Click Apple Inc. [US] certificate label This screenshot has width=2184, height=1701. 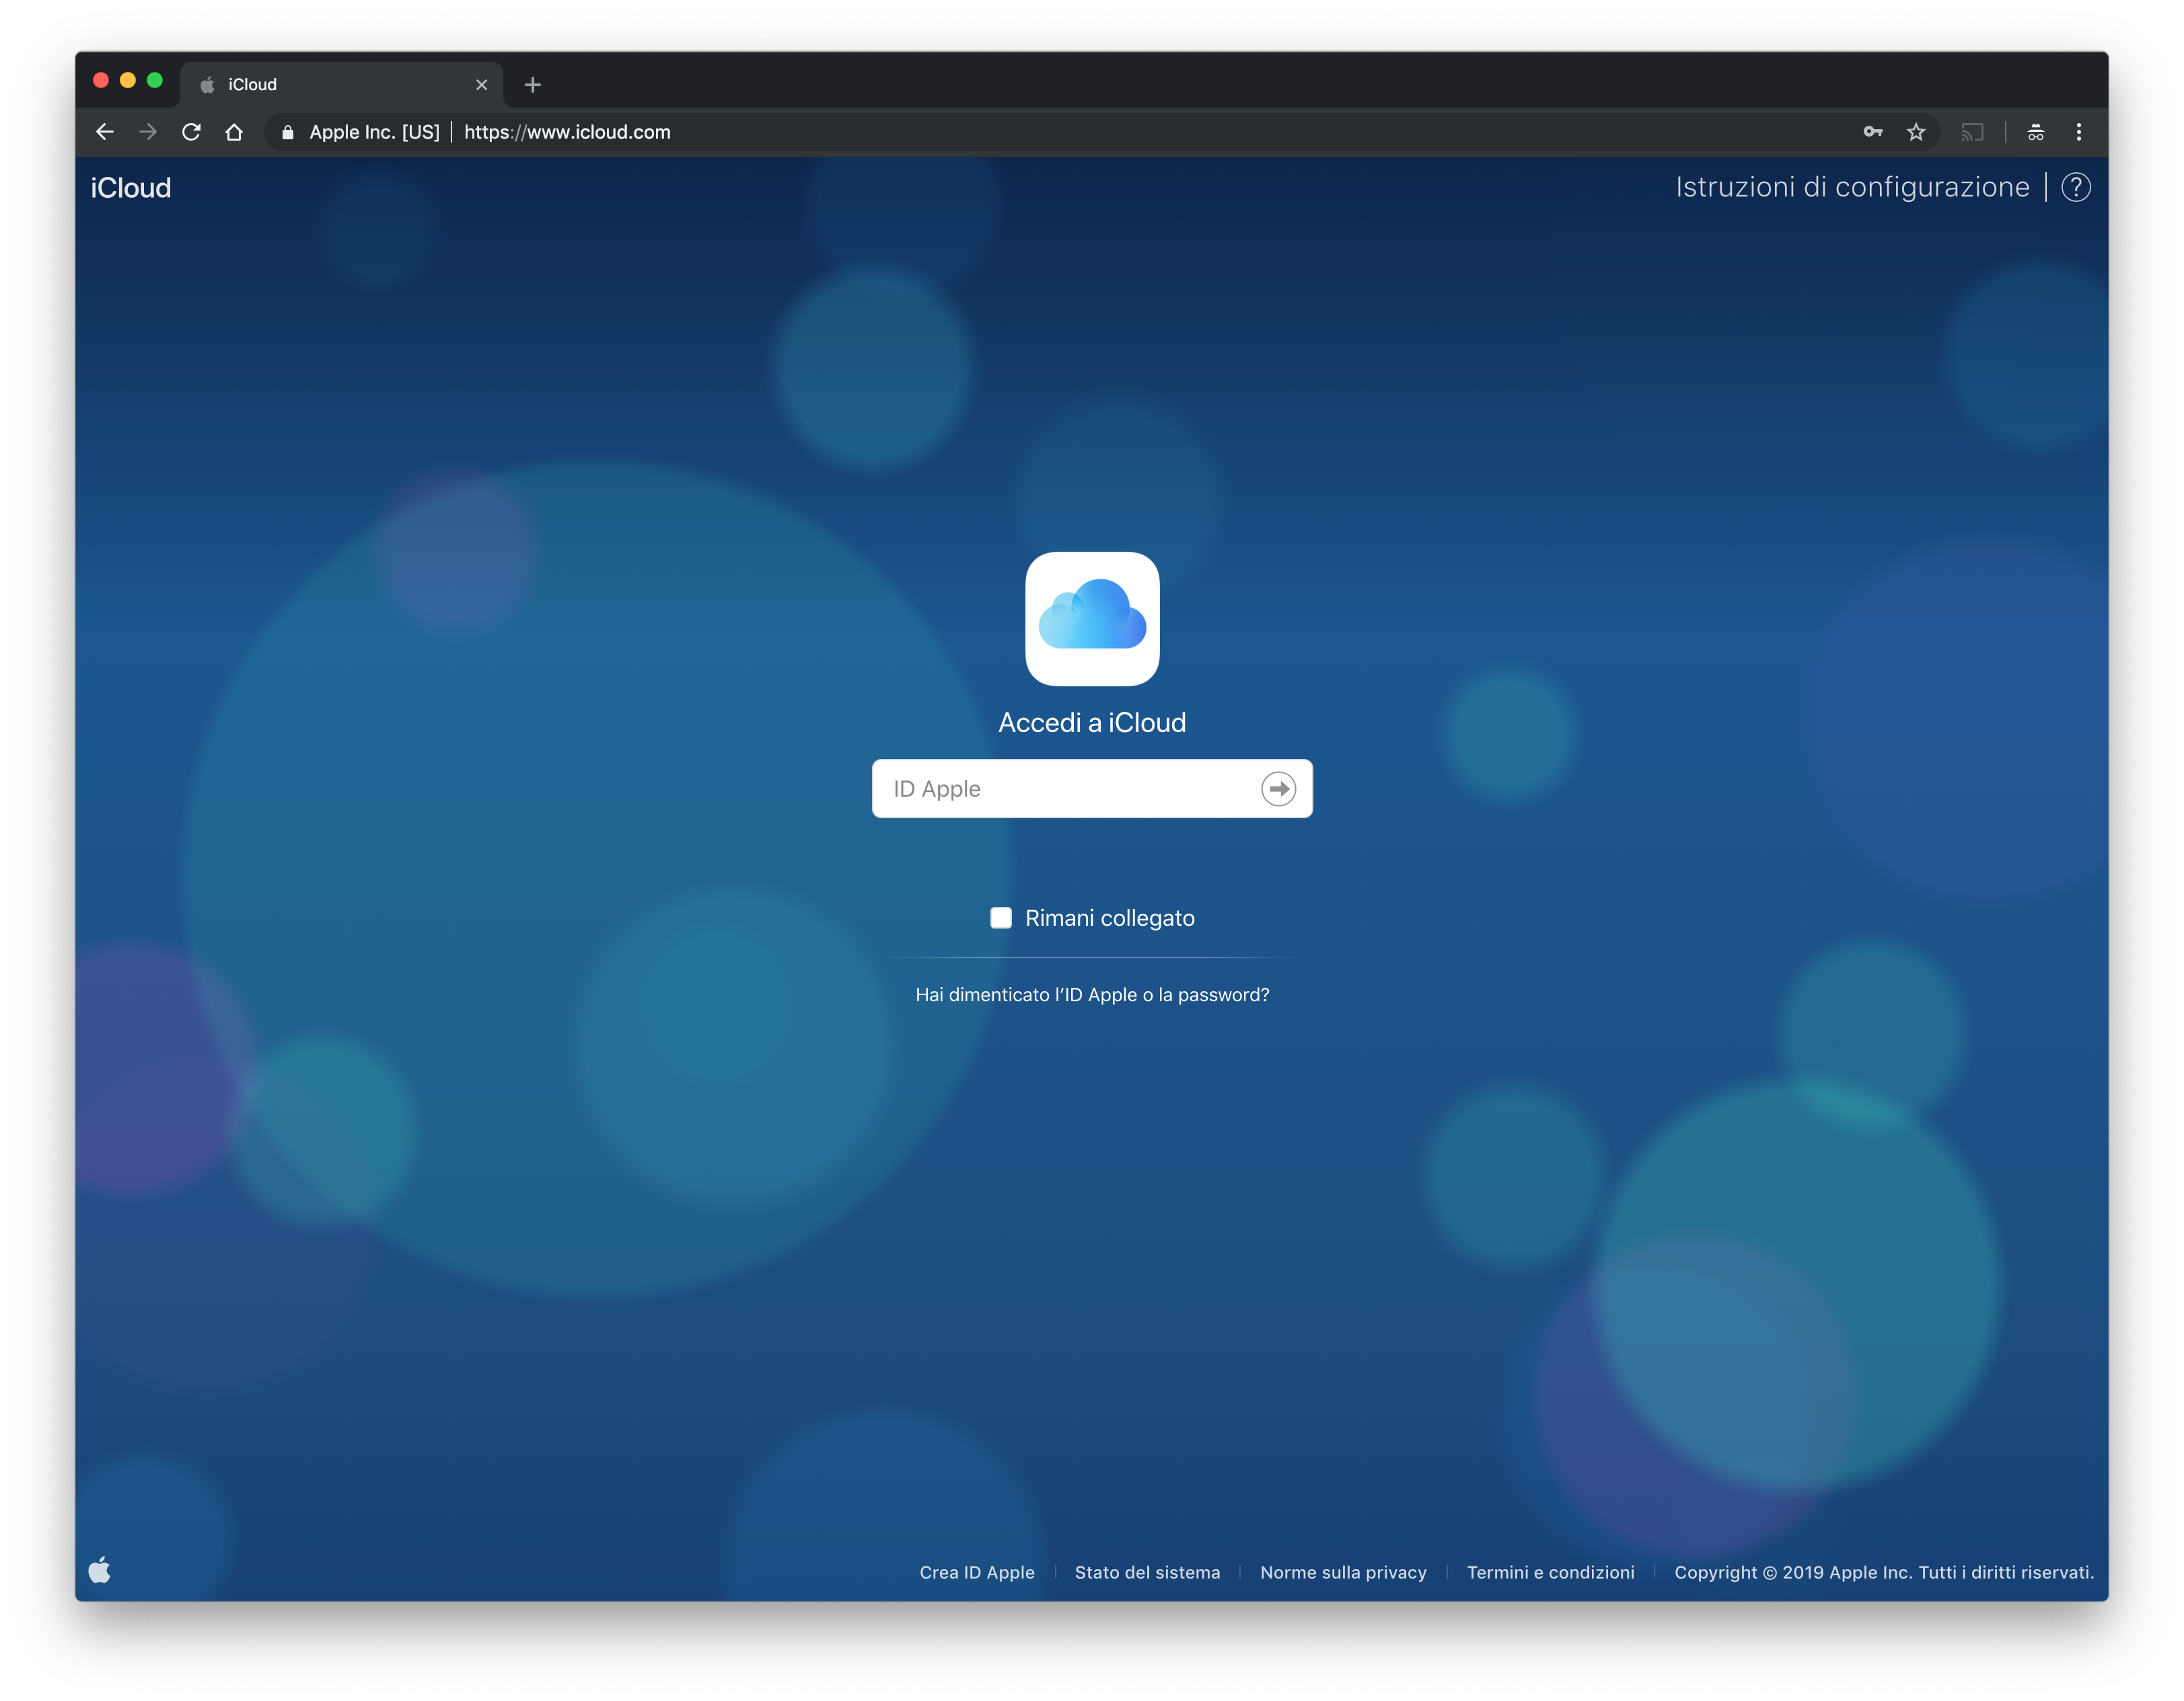coord(374,132)
